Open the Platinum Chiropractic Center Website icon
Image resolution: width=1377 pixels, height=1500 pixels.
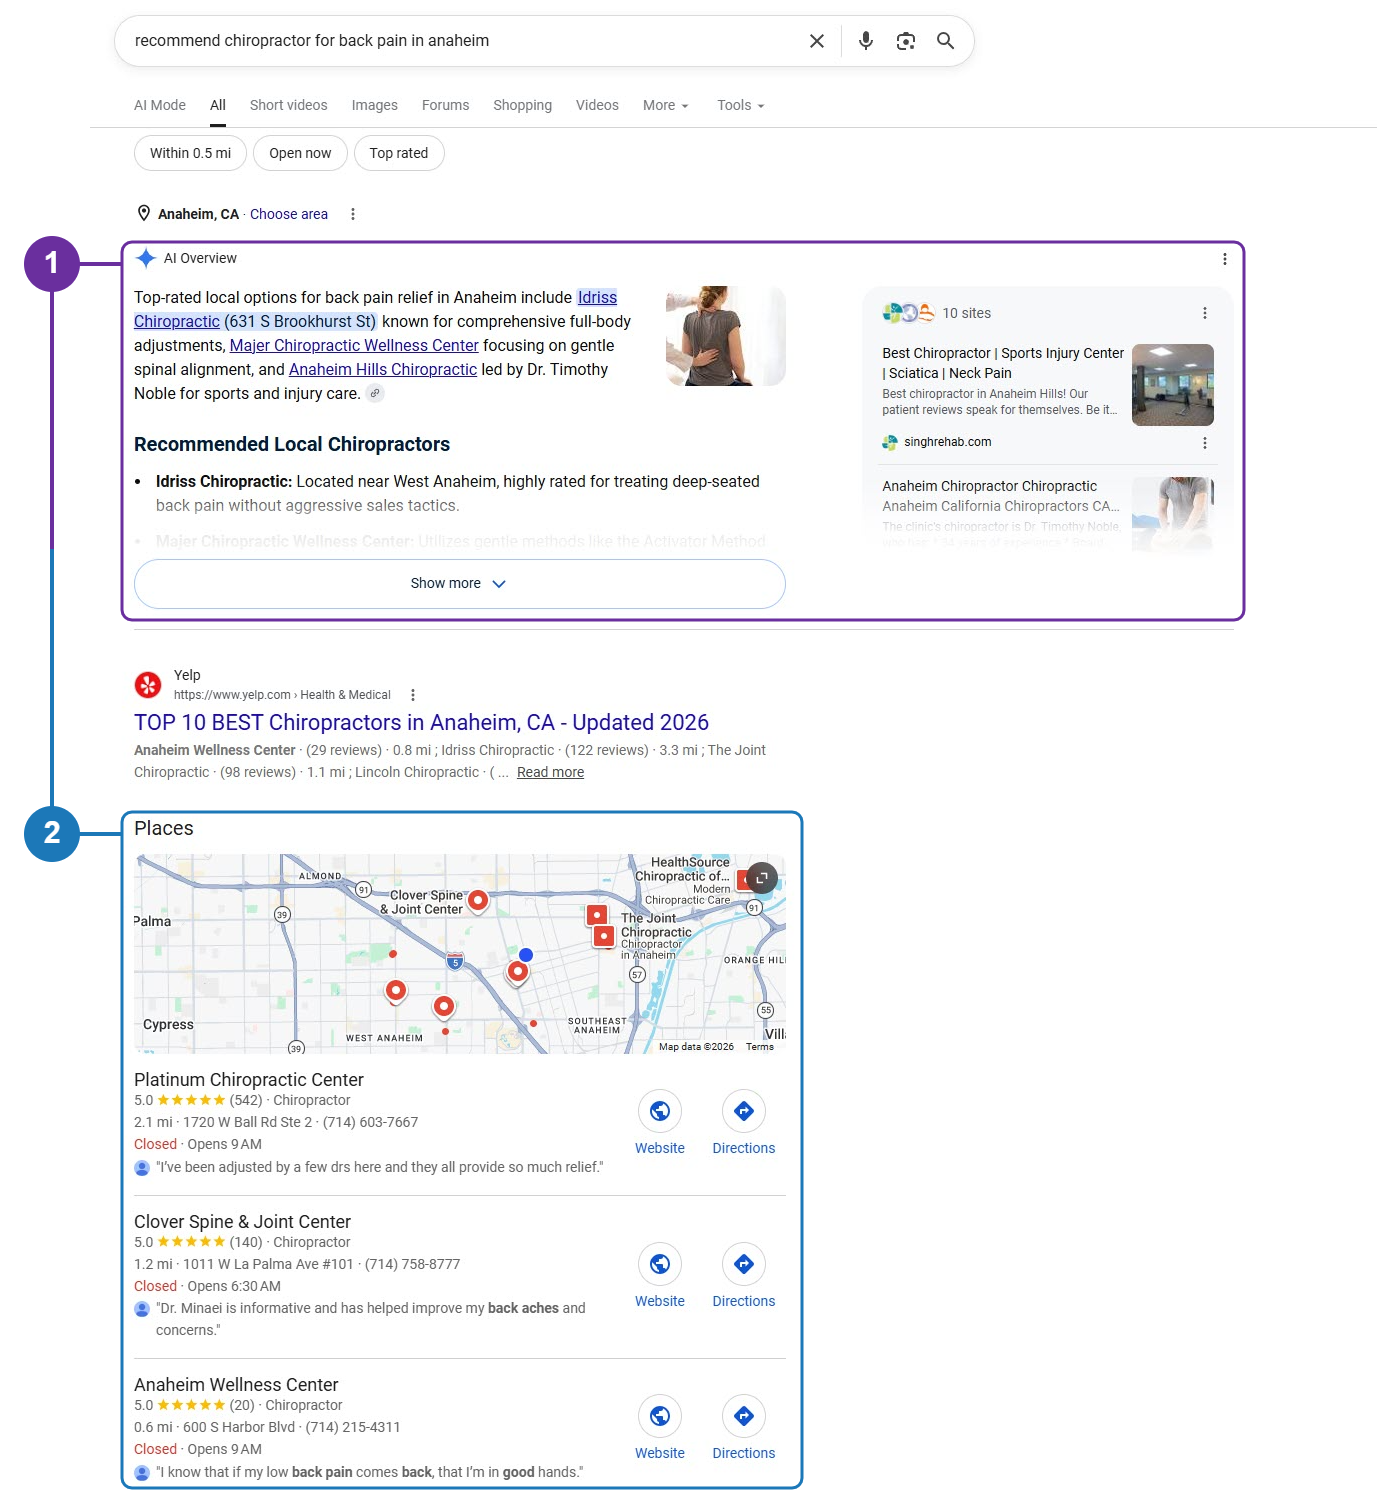(x=660, y=1111)
